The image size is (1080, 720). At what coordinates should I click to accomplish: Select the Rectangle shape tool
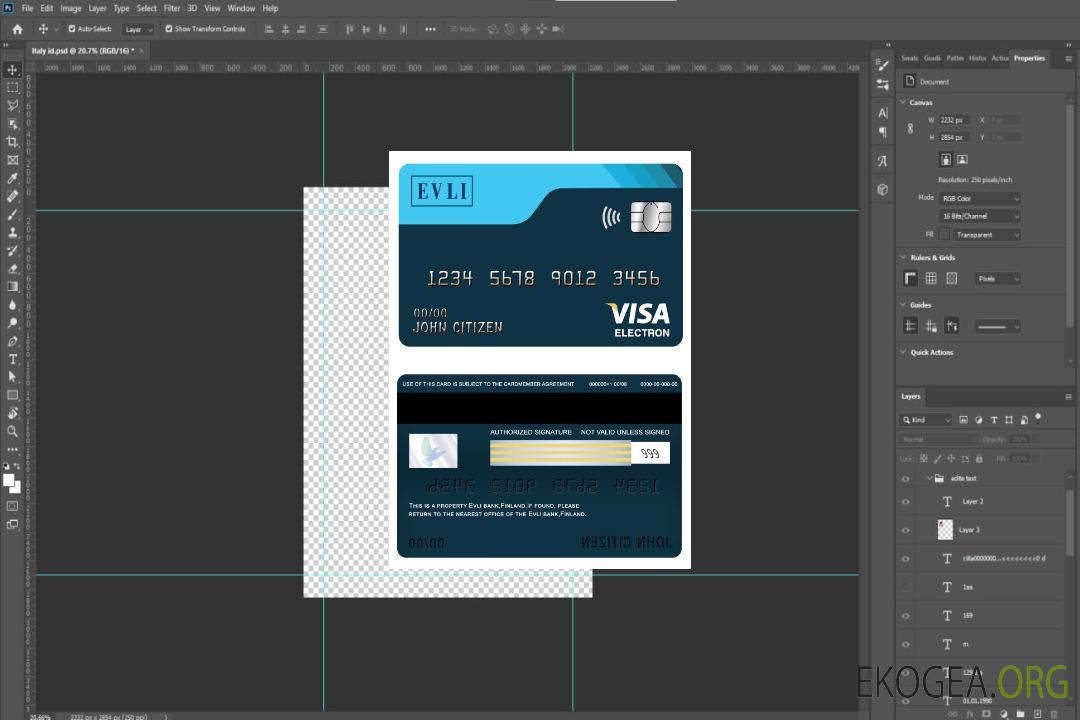point(12,395)
